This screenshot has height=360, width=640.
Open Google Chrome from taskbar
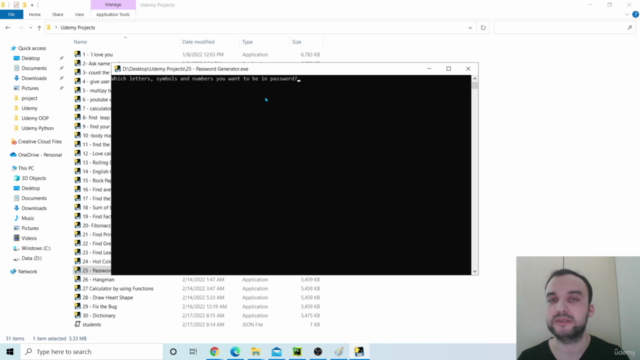pos(214,351)
